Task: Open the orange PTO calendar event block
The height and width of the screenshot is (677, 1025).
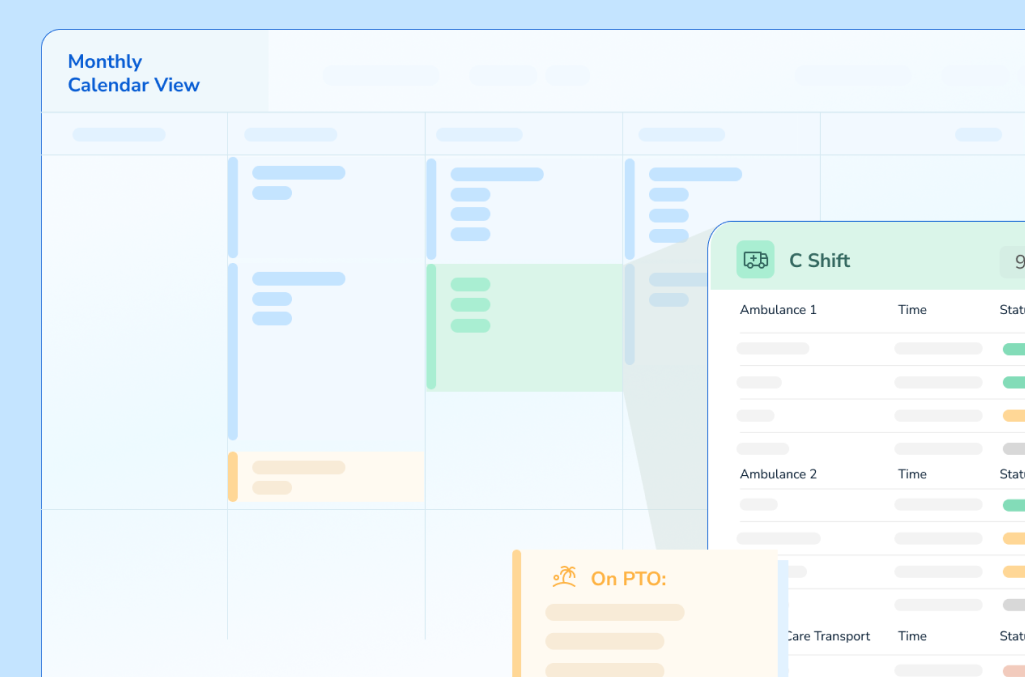Action: coord(326,477)
